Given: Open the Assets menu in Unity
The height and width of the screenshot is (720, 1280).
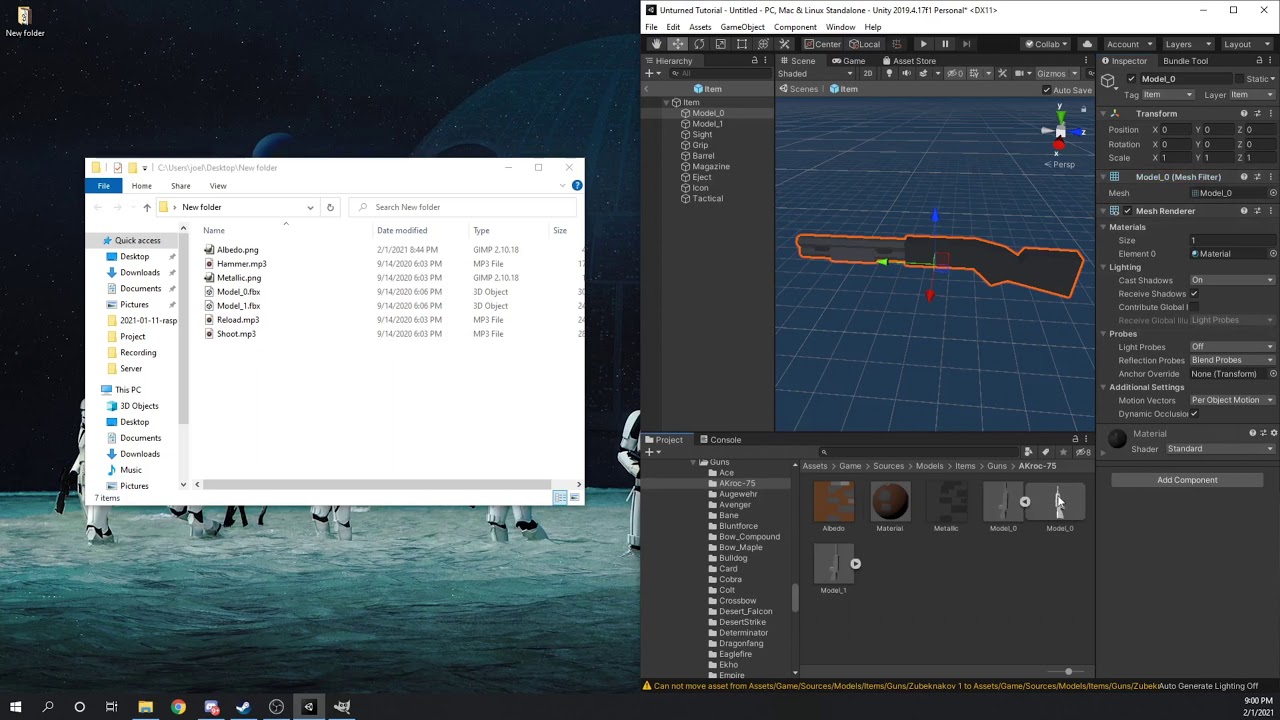Looking at the screenshot, I should 700,27.
